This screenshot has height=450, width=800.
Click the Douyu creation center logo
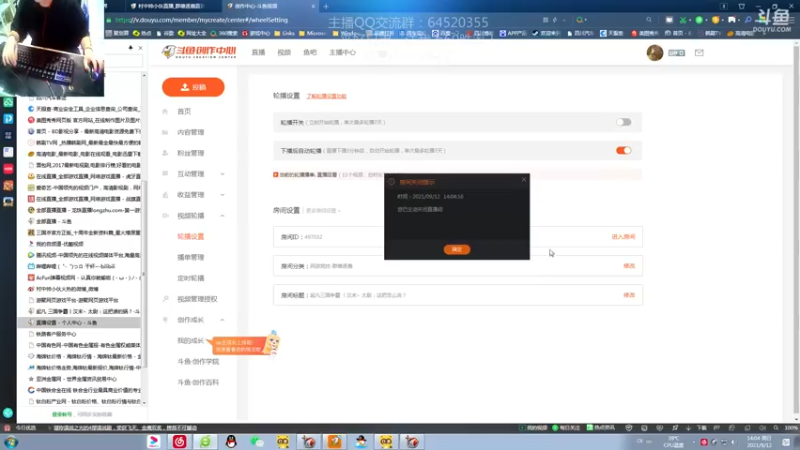(x=199, y=52)
